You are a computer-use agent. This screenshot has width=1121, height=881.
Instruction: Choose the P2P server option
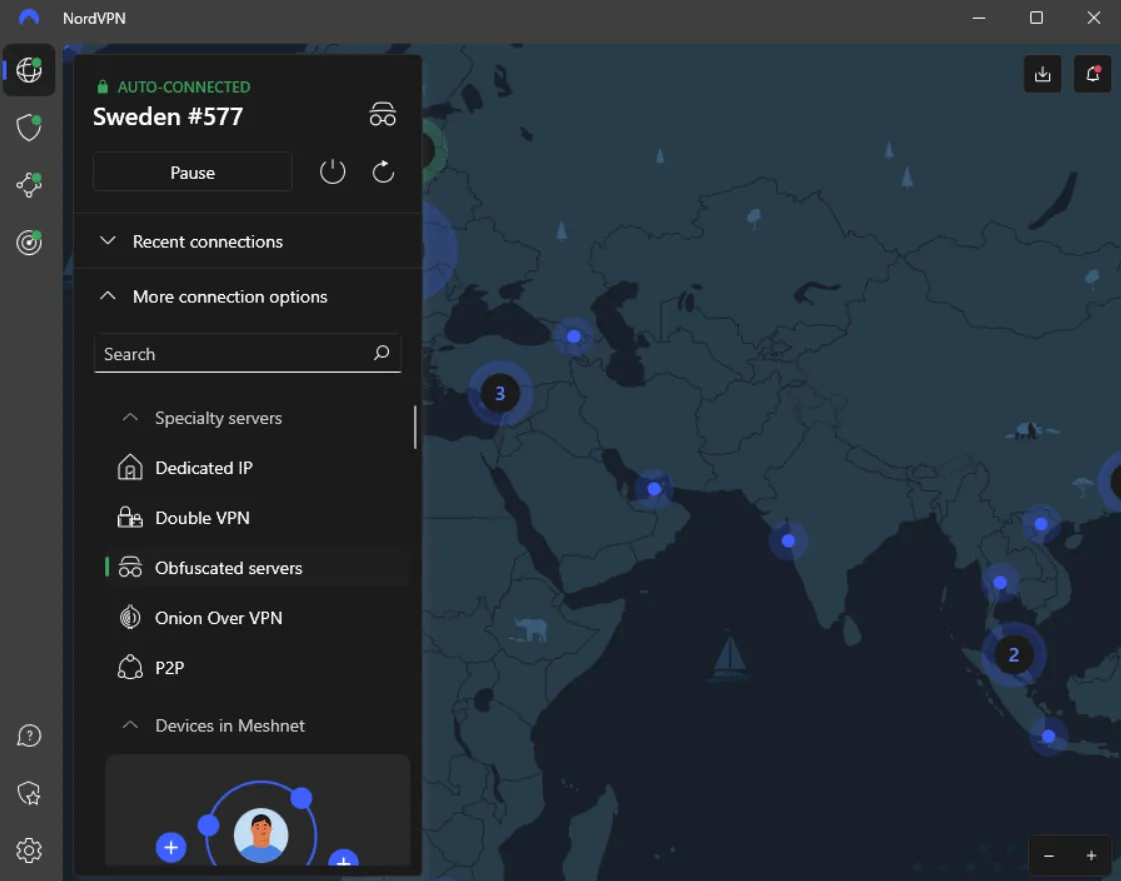pos(169,668)
